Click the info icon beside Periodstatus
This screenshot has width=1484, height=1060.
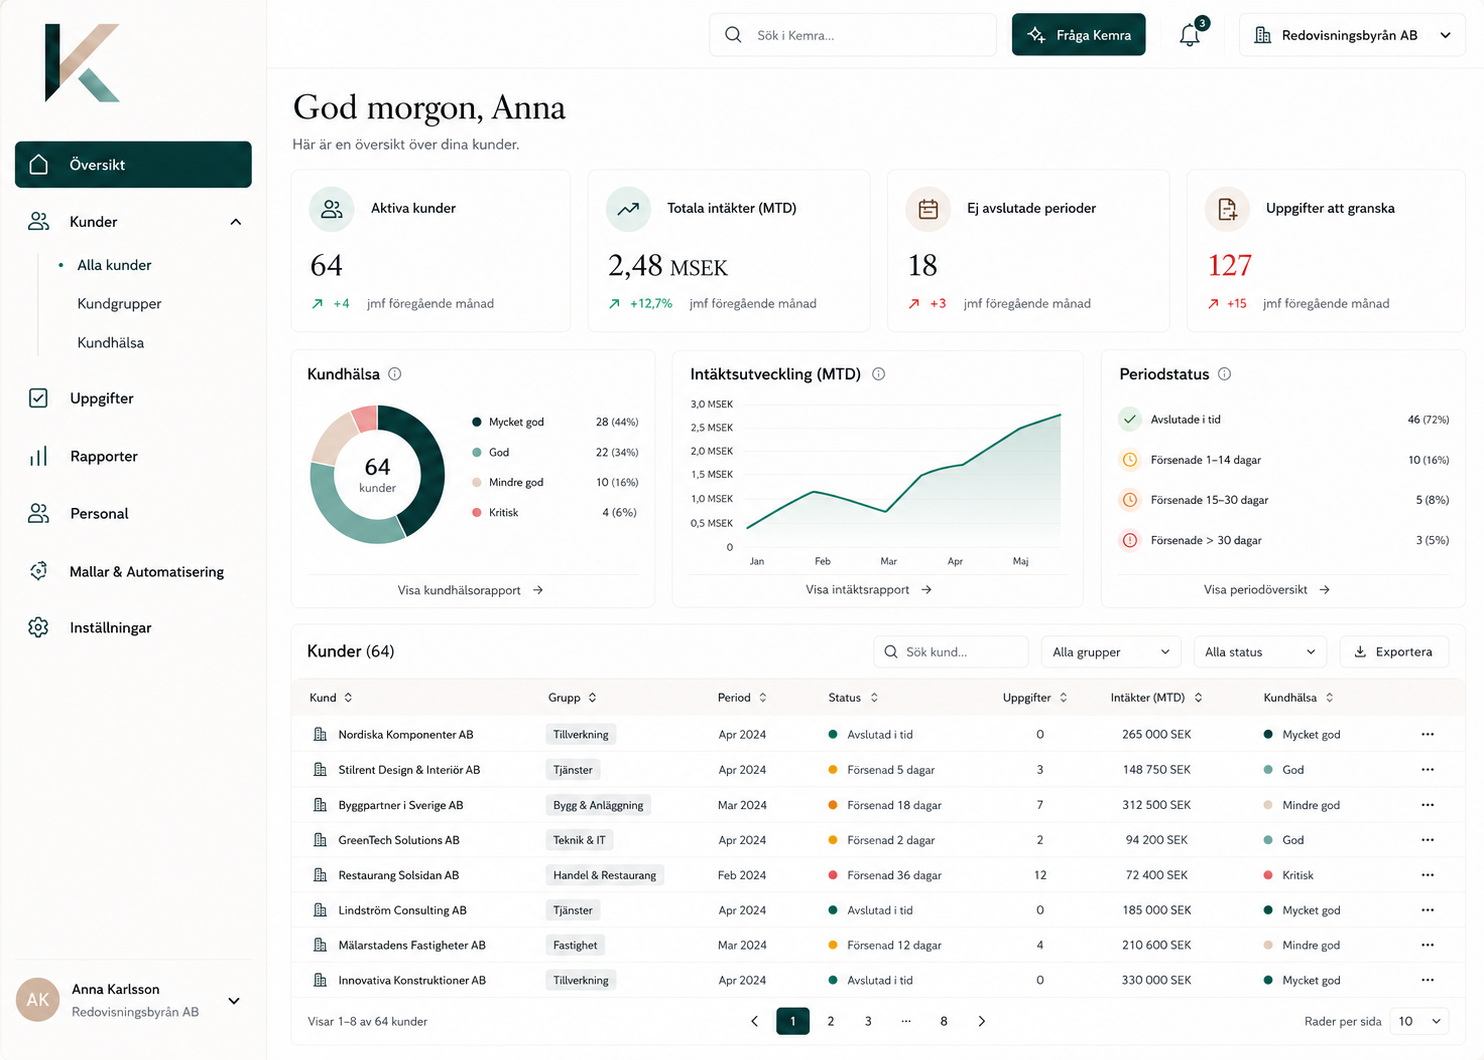coord(1224,374)
